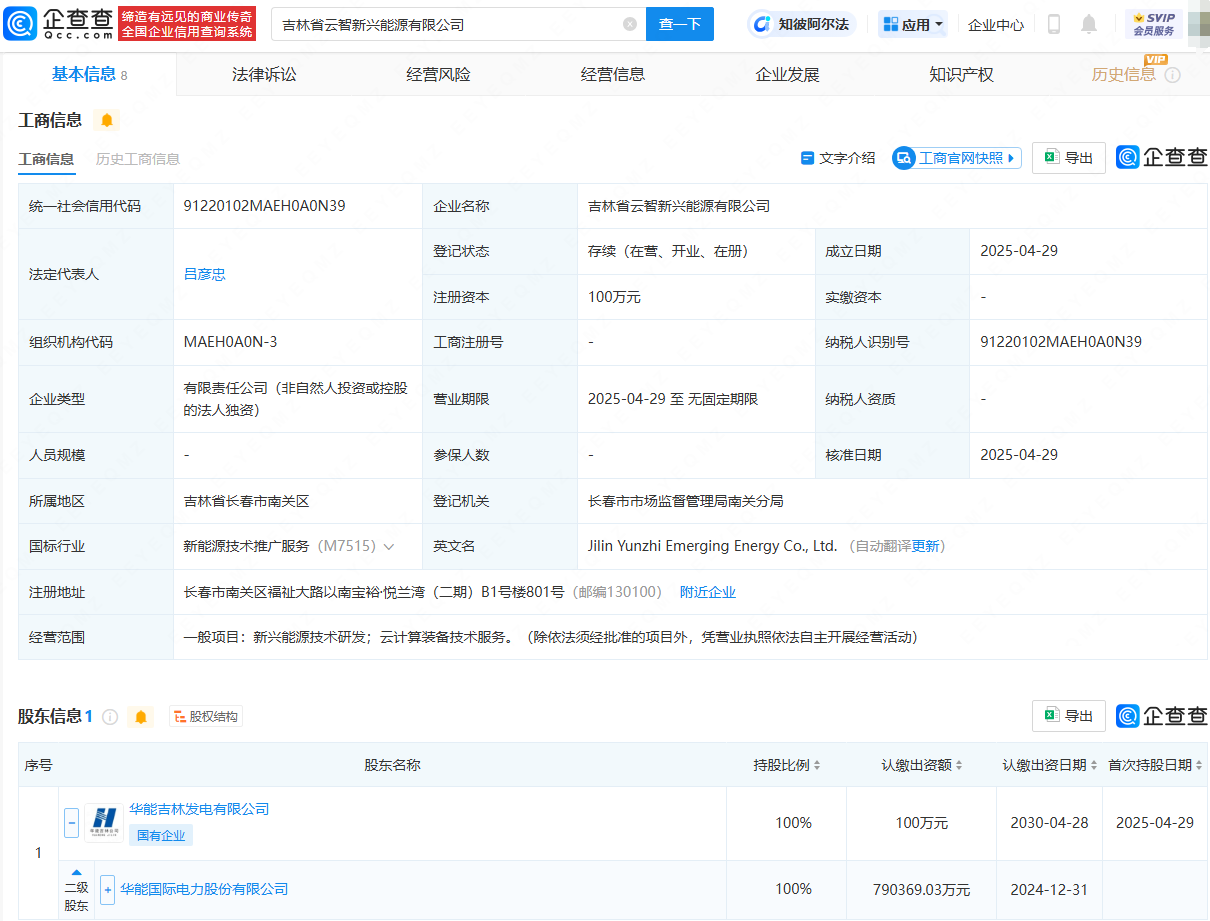The width and height of the screenshot is (1210, 921).
Task: Switch to 知识产权 tab
Action: (961, 74)
